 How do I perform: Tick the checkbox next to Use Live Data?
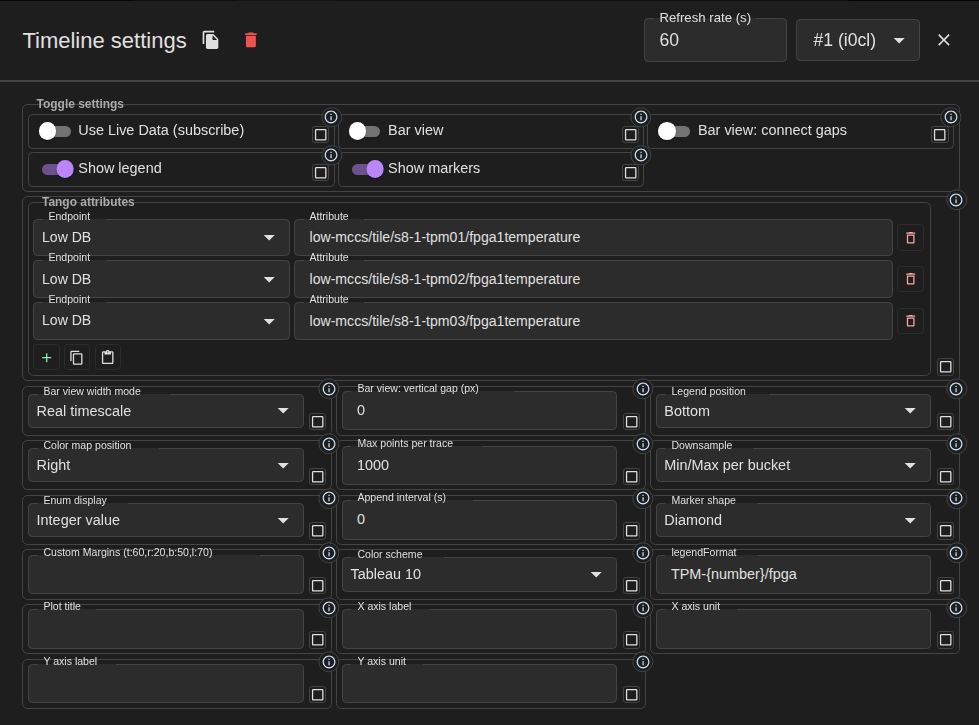tap(320, 134)
